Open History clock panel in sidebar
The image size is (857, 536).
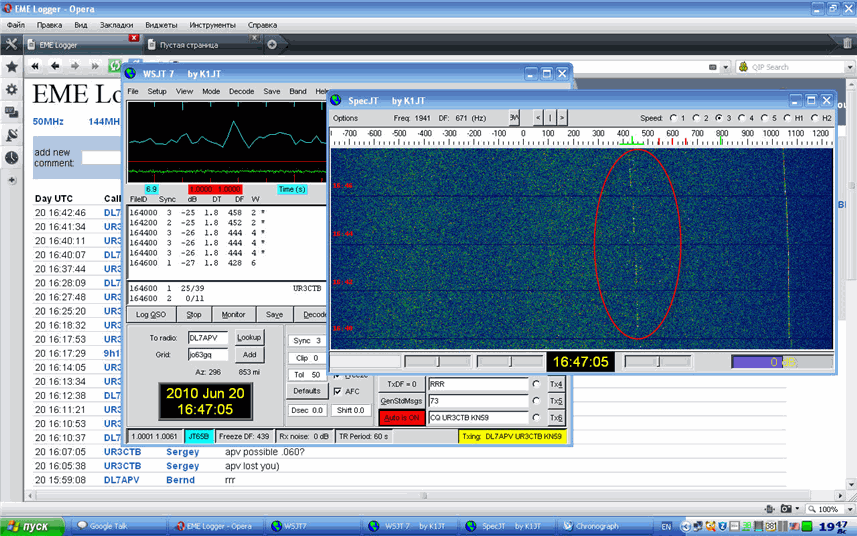[11, 158]
